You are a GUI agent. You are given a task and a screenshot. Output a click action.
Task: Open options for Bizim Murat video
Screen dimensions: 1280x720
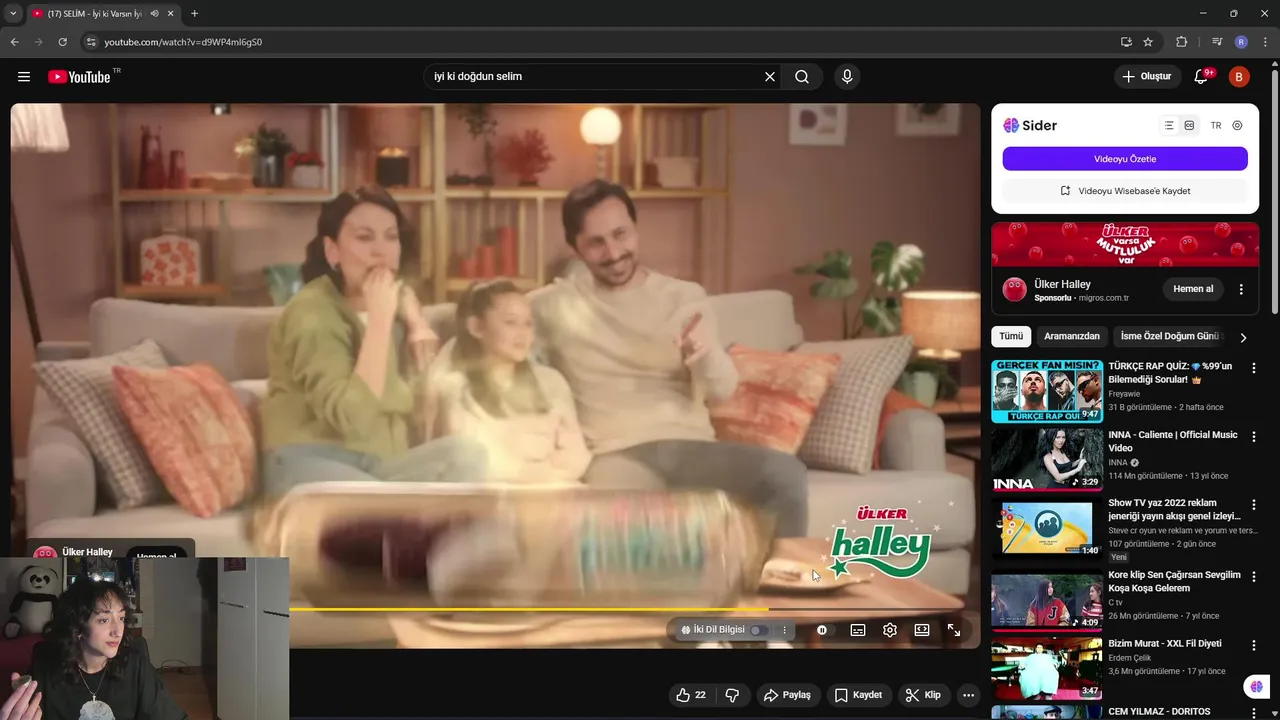point(1254,646)
